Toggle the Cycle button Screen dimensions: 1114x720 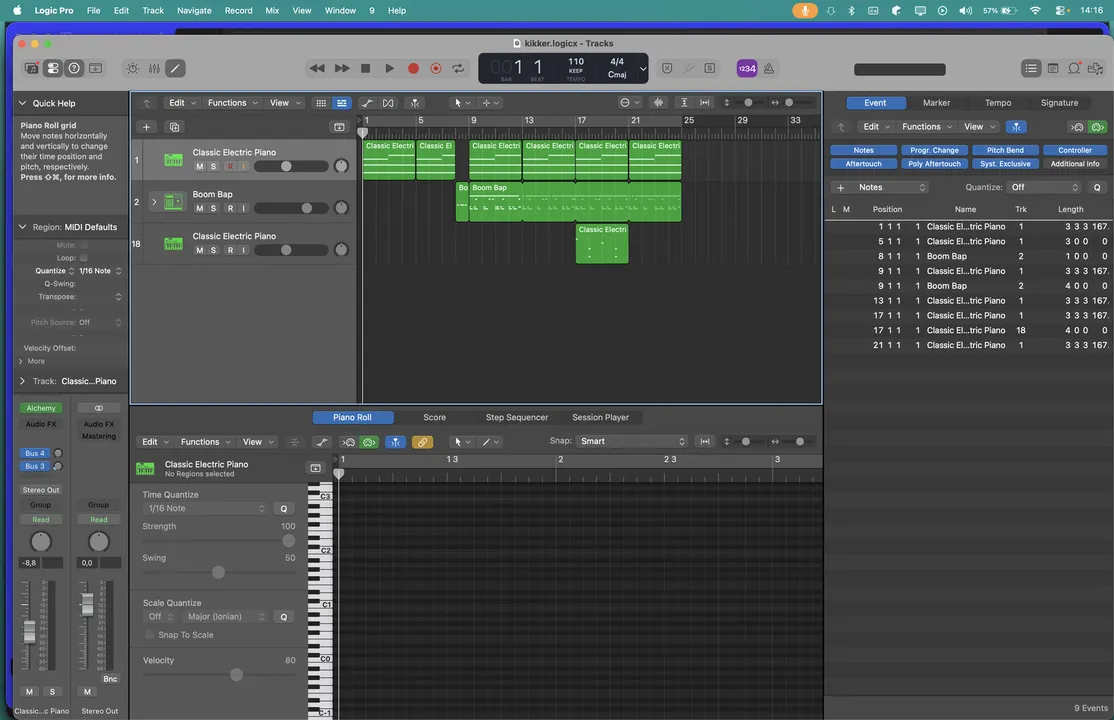[x=458, y=68]
